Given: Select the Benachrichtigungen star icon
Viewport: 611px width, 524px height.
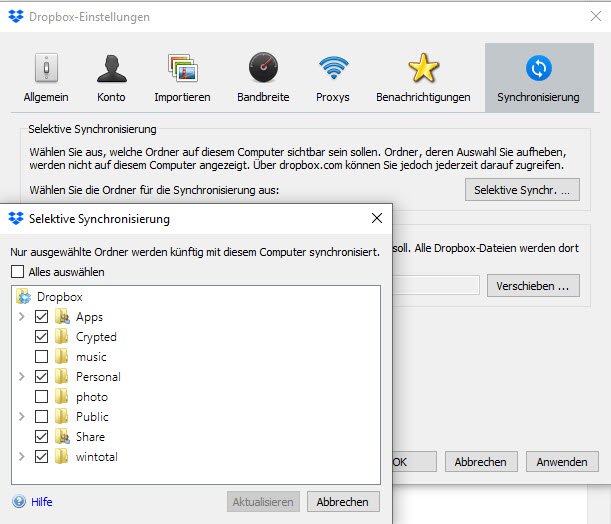Looking at the screenshot, I should click(423, 68).
